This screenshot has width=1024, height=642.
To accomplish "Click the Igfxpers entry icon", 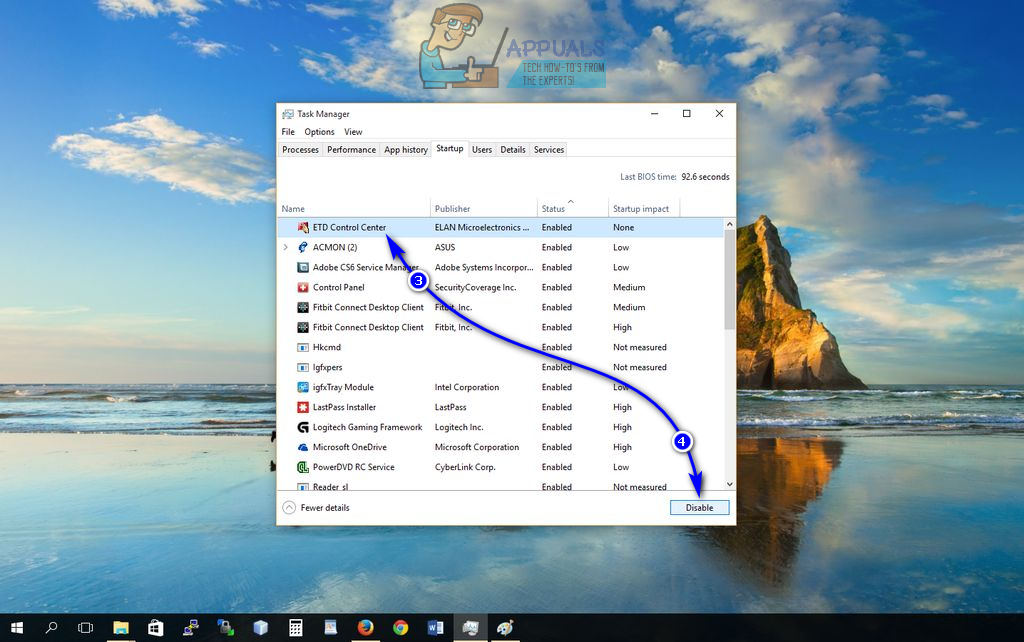I will click(x=303, y=367).
